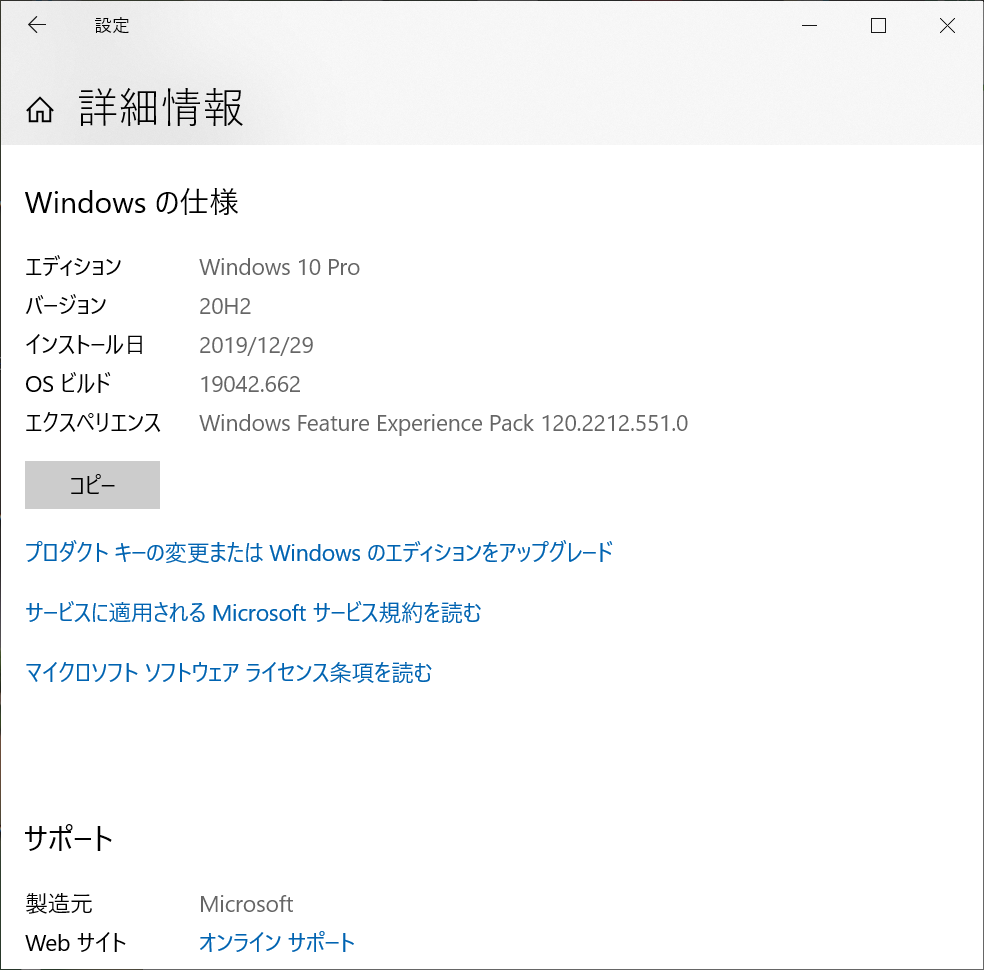
Task: Click the バージョン label
Action: pyautogui.click(x=66, y=306)
